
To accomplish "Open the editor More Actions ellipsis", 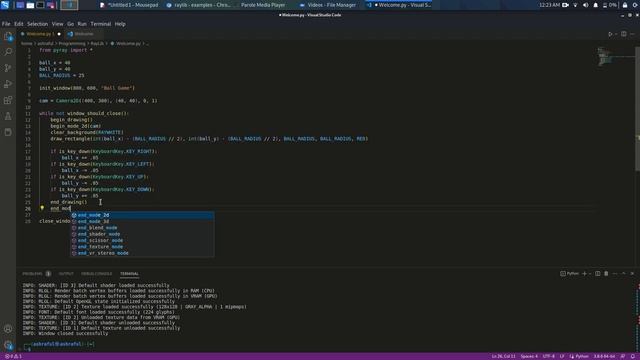I will tap(632, 34).
